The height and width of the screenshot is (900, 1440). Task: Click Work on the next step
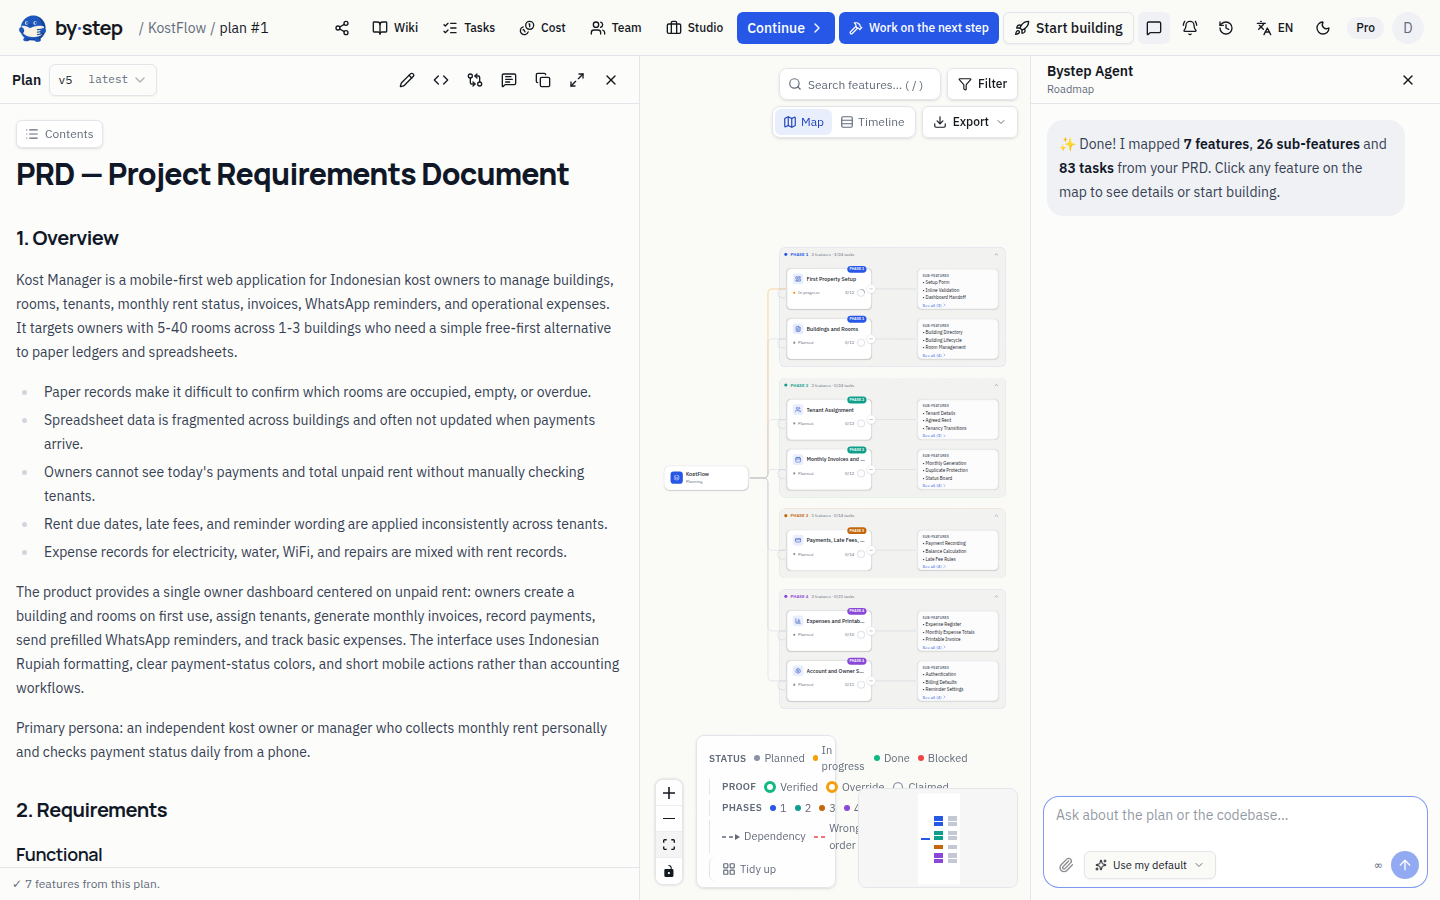pos(919,28)
